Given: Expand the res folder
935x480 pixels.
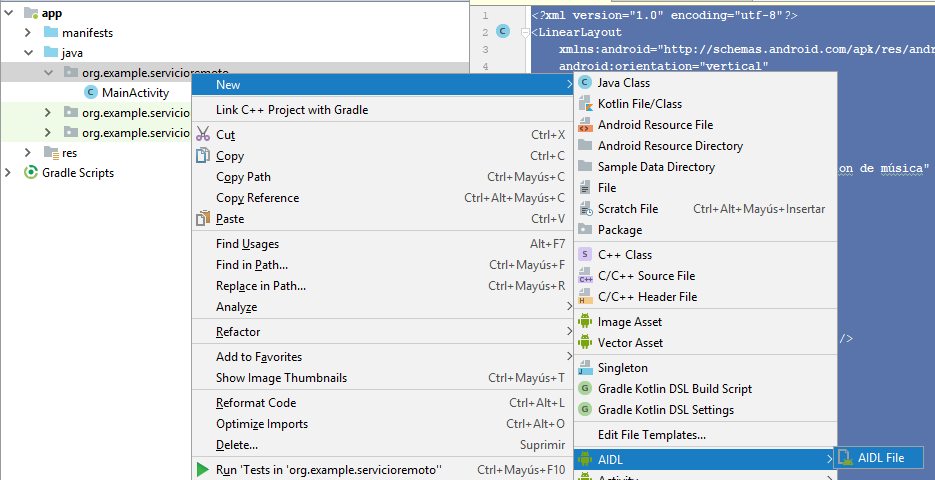Looking at the screenshot, I should pyautogui.click(x=29, y=153).
